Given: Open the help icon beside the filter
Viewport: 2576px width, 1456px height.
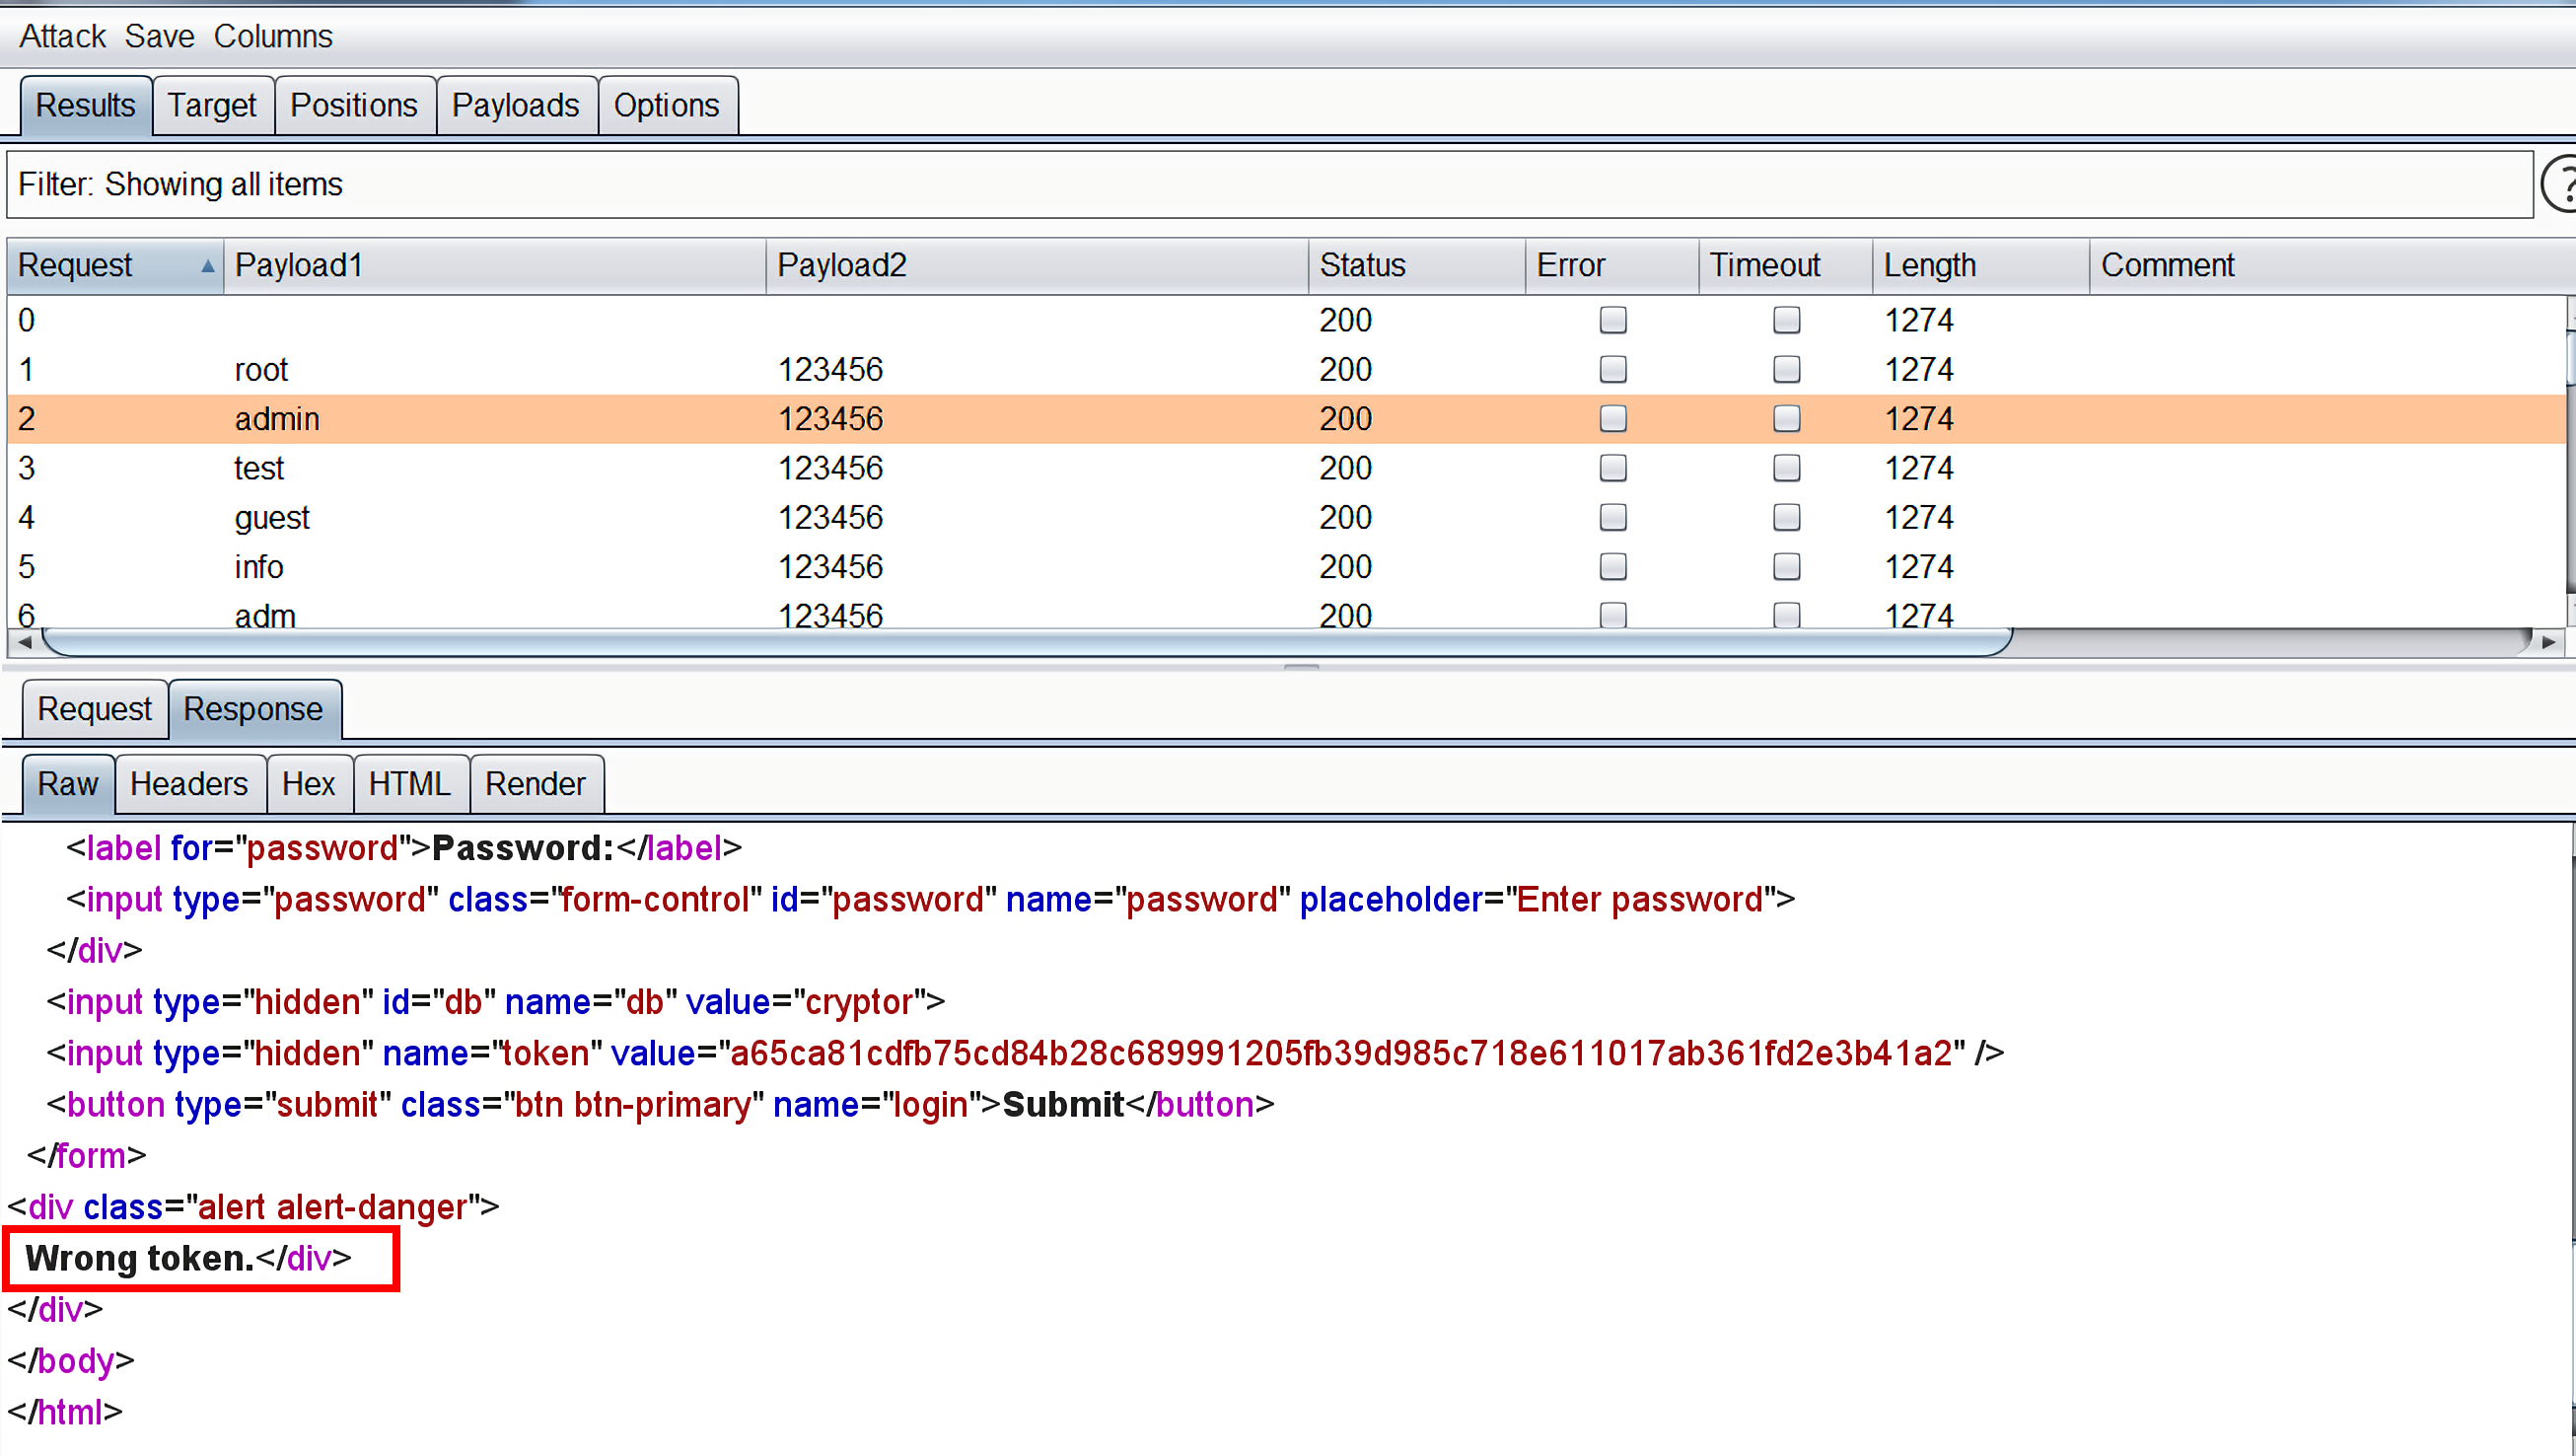Looking at the screenshot, I should [x=2560, y=184].
